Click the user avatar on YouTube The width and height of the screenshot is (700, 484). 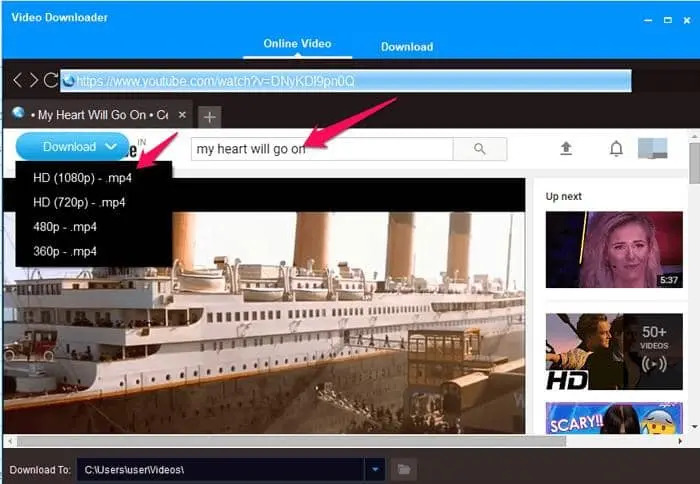click(653, 148)
